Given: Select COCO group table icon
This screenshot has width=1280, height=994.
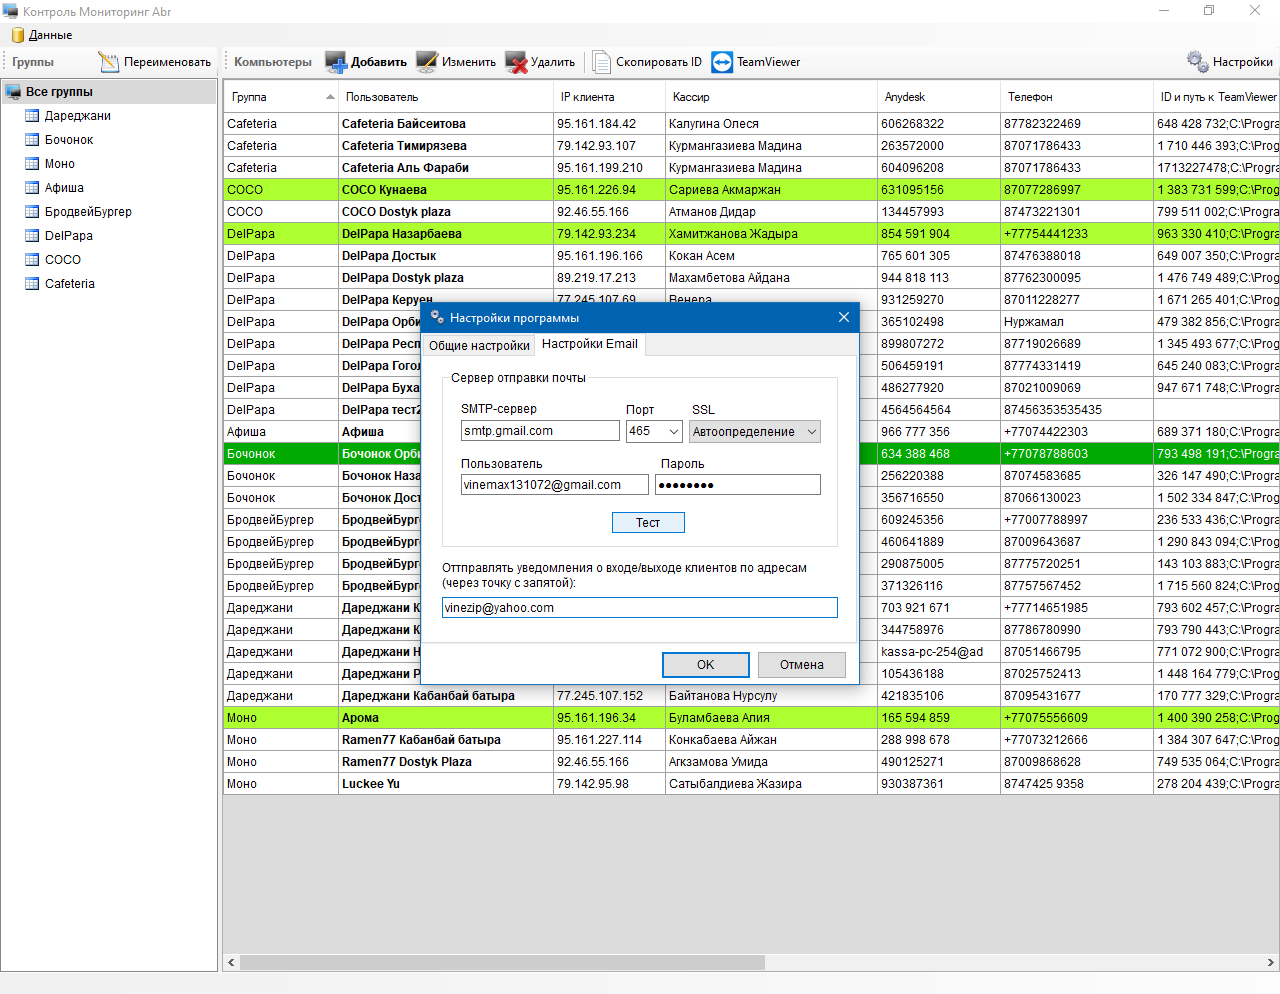Looking at the screenshot, I should [32, 260].
